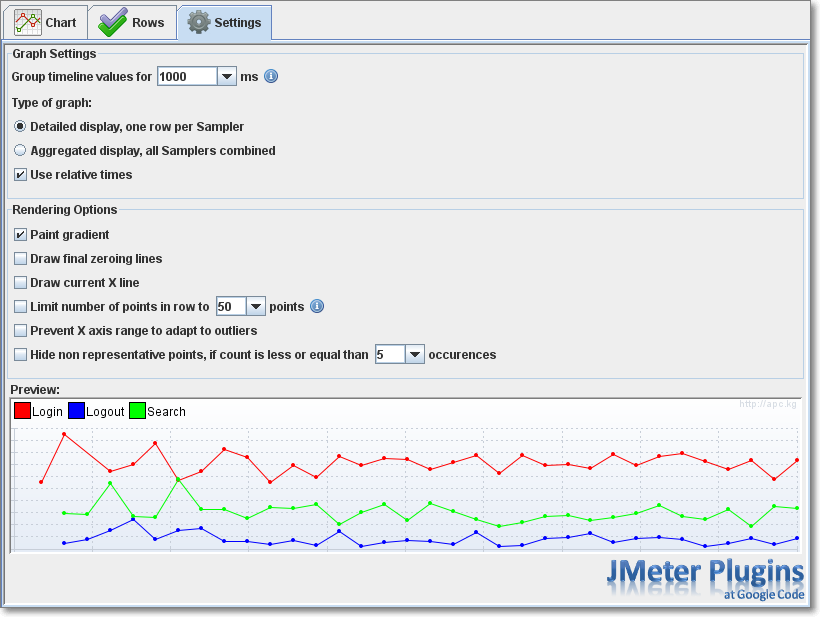Click the red Login legend swatch
Screen dimensions: 820x617
pos(22,411)
